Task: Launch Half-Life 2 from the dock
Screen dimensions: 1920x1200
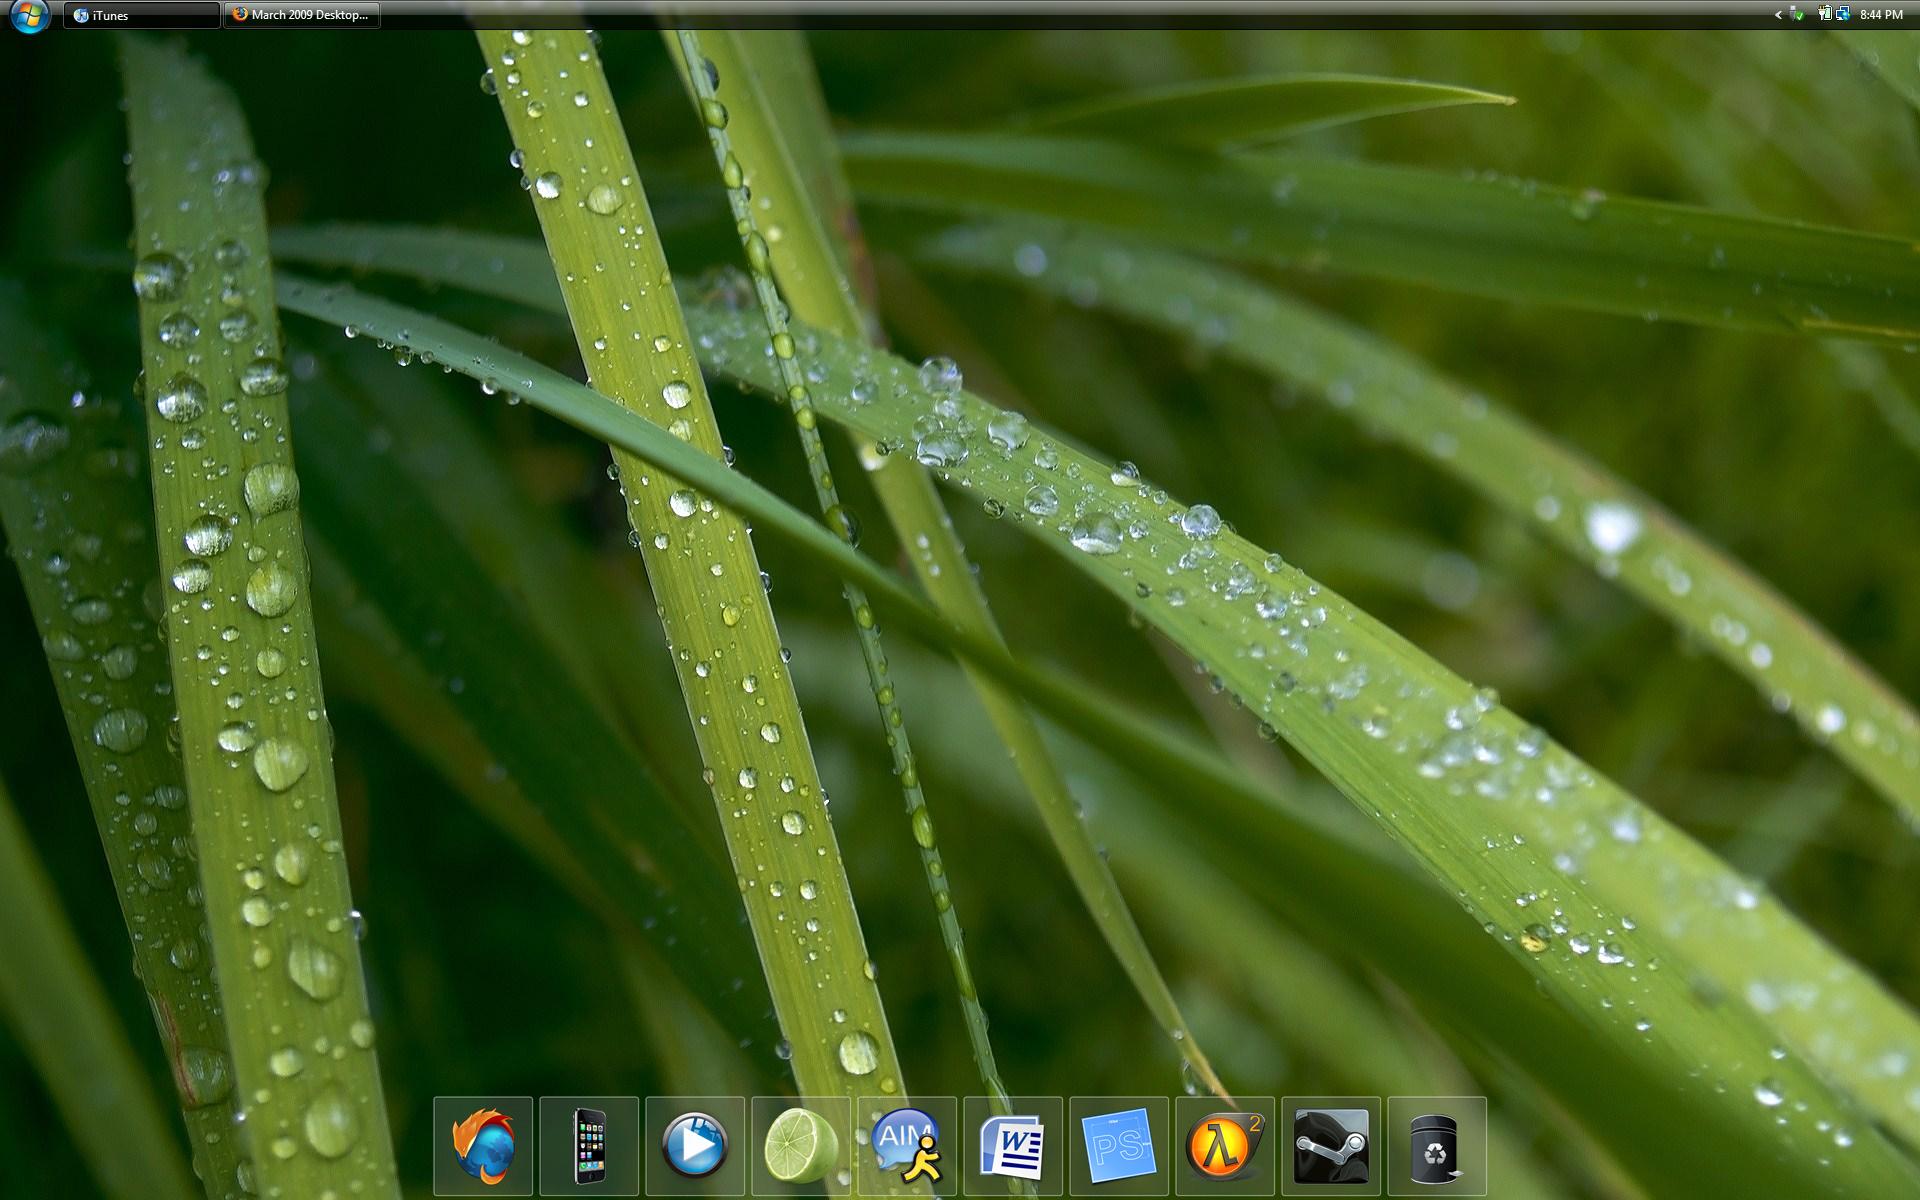Action: click(x=1225, y=1146)
